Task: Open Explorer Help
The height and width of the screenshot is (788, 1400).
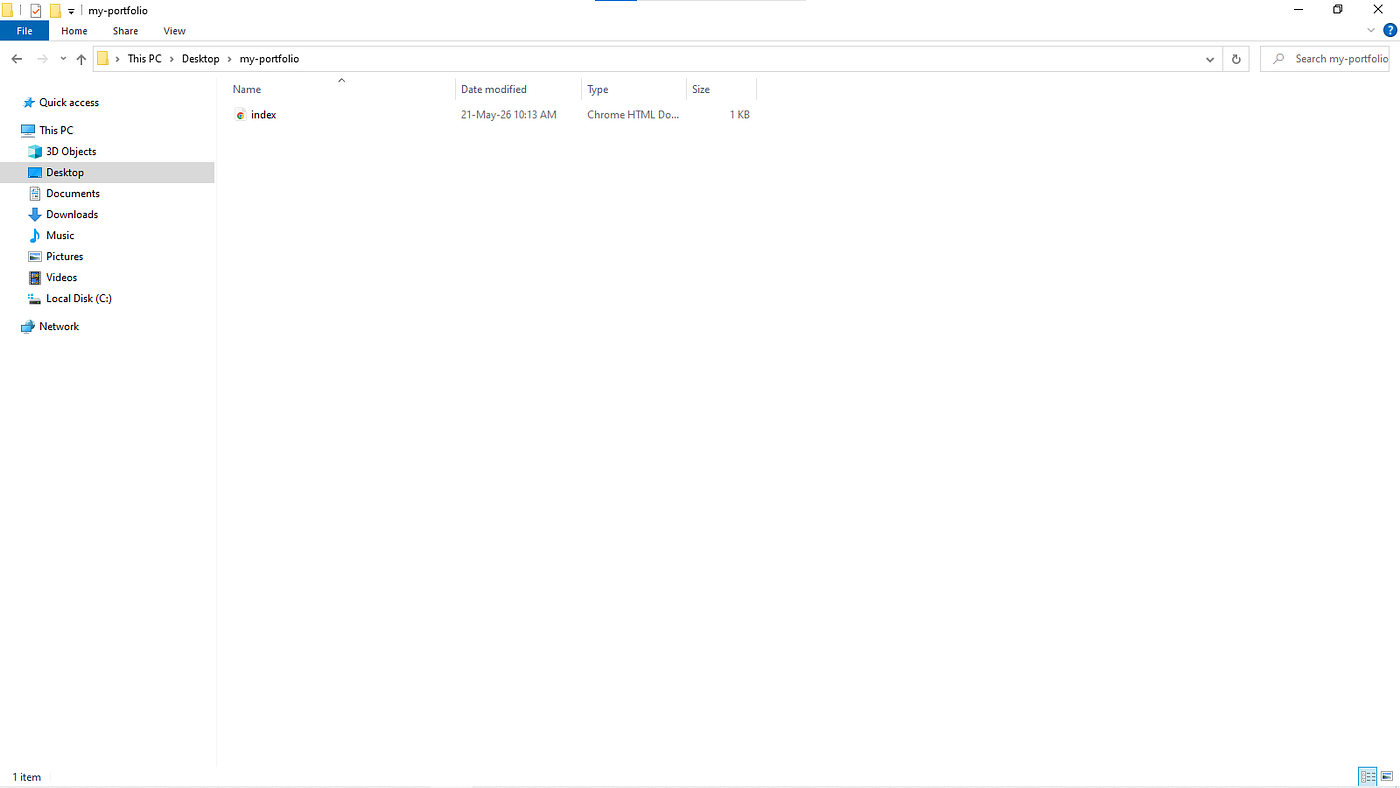Action: tap(1390, 31)
